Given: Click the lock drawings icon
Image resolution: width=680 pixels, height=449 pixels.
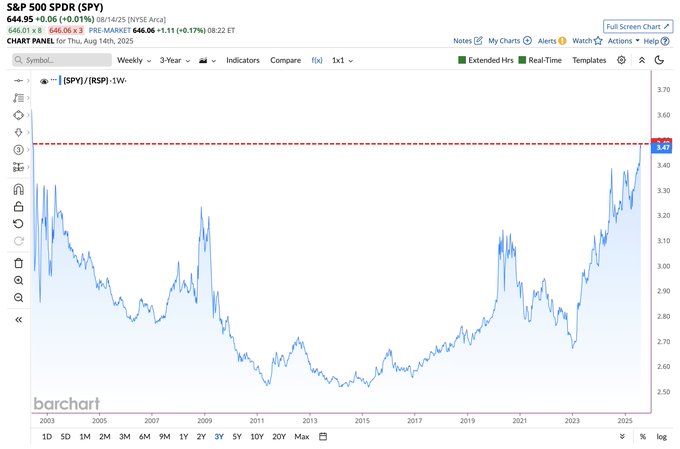Looking at the screenshot, I should [18, 206].
